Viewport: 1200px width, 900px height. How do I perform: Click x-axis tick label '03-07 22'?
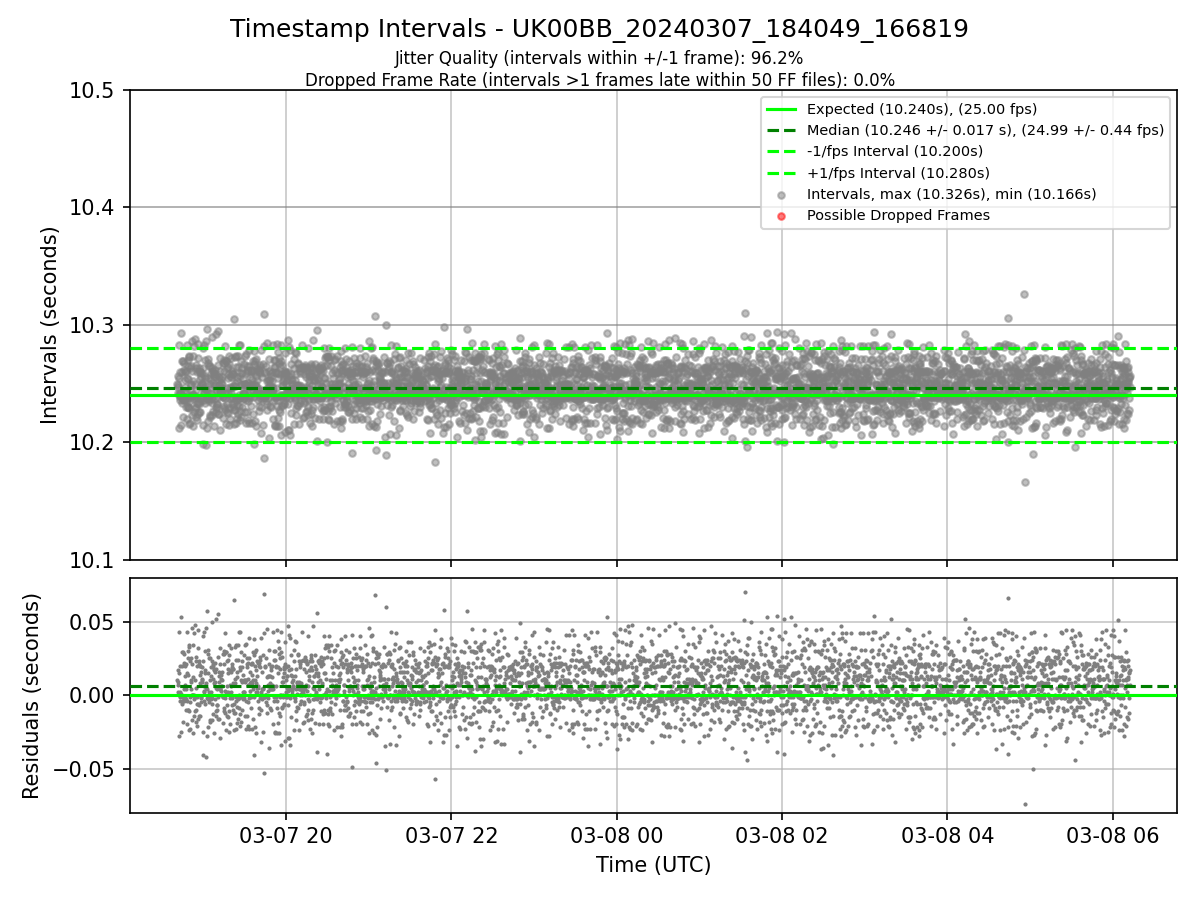coord(451,835)
